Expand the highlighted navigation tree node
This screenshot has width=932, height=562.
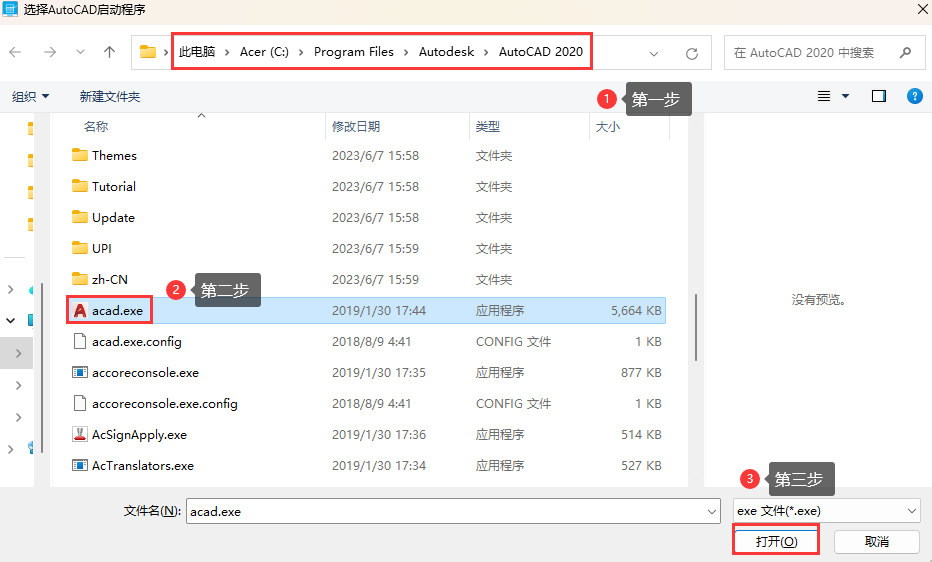pyautogui.click(x=18, y=353)
